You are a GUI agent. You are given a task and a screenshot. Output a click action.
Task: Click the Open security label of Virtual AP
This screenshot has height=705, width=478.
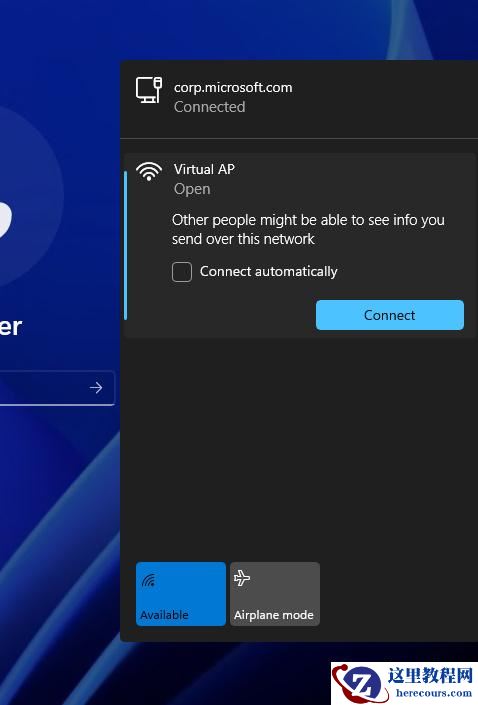click(192, 189)
